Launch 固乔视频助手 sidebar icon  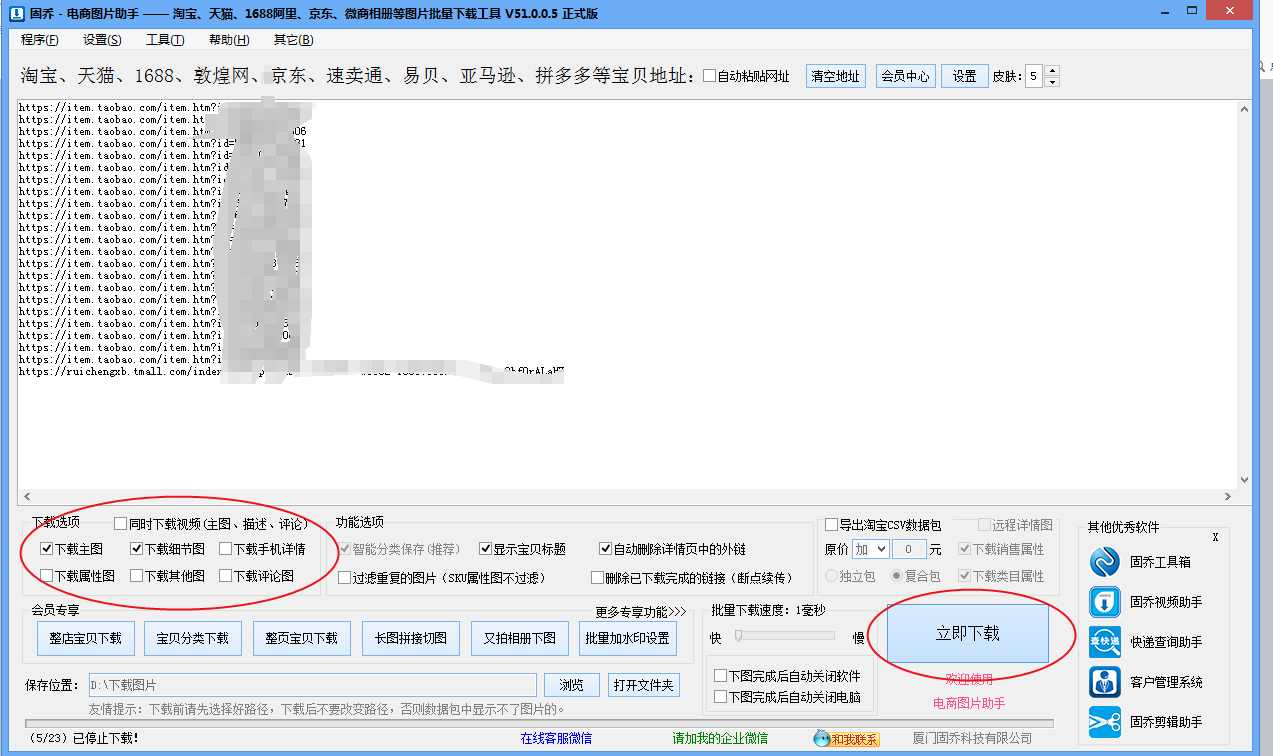click(x=1104, y=602)
